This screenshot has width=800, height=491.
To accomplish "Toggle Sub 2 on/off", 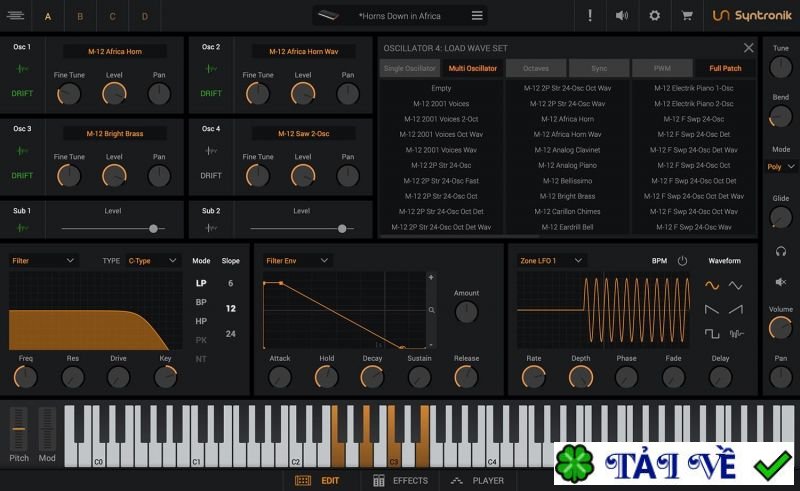I will pyautogui.click(x=211, y=228).
